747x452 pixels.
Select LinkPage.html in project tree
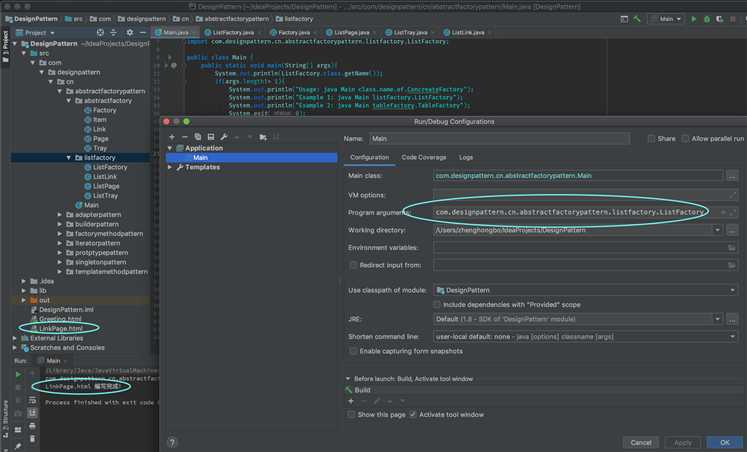tap(61, 329)
